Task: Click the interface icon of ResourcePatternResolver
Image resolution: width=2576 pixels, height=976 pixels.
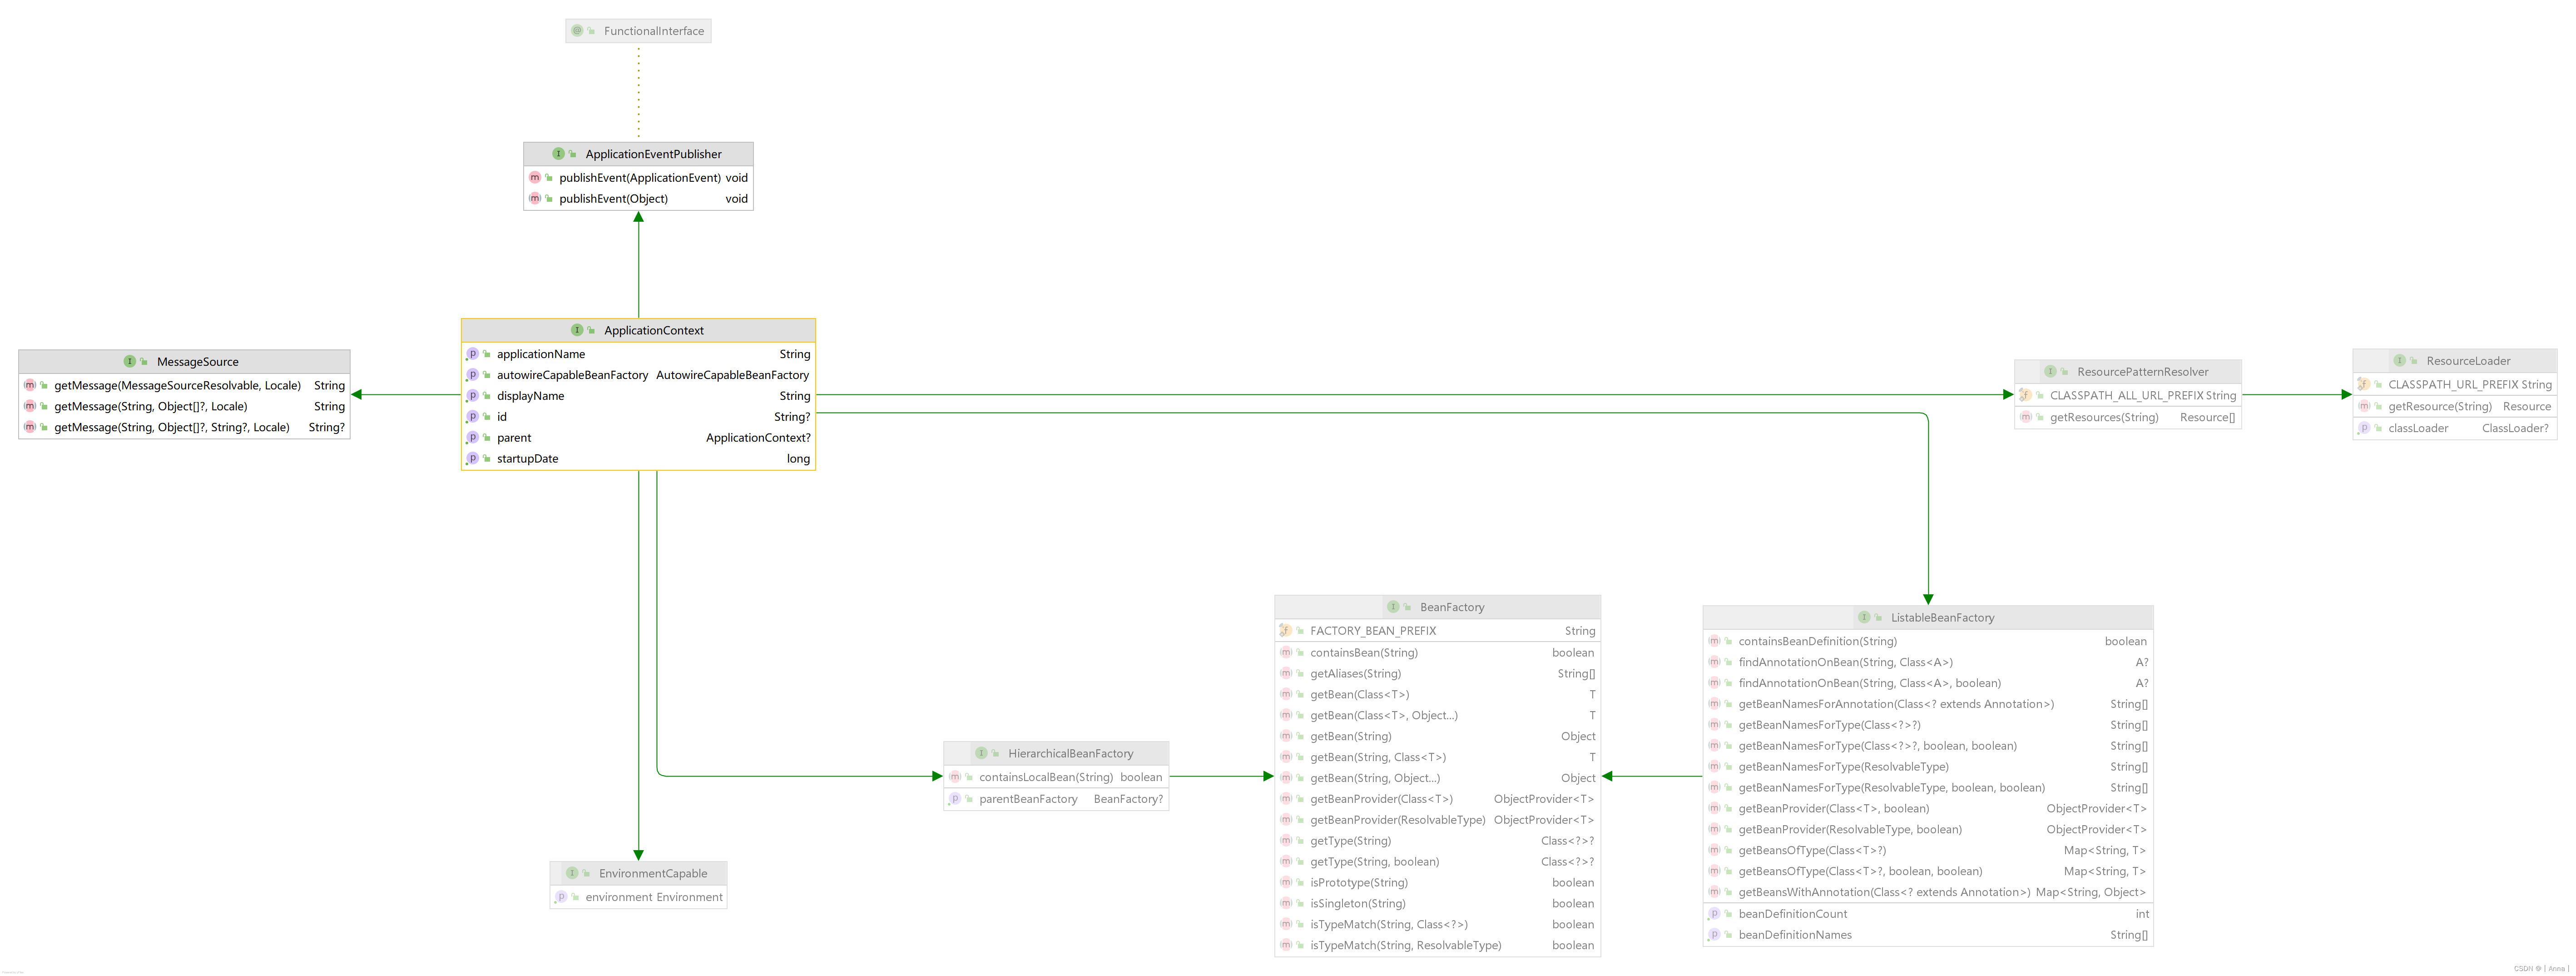Action: tap(2050, 371)
